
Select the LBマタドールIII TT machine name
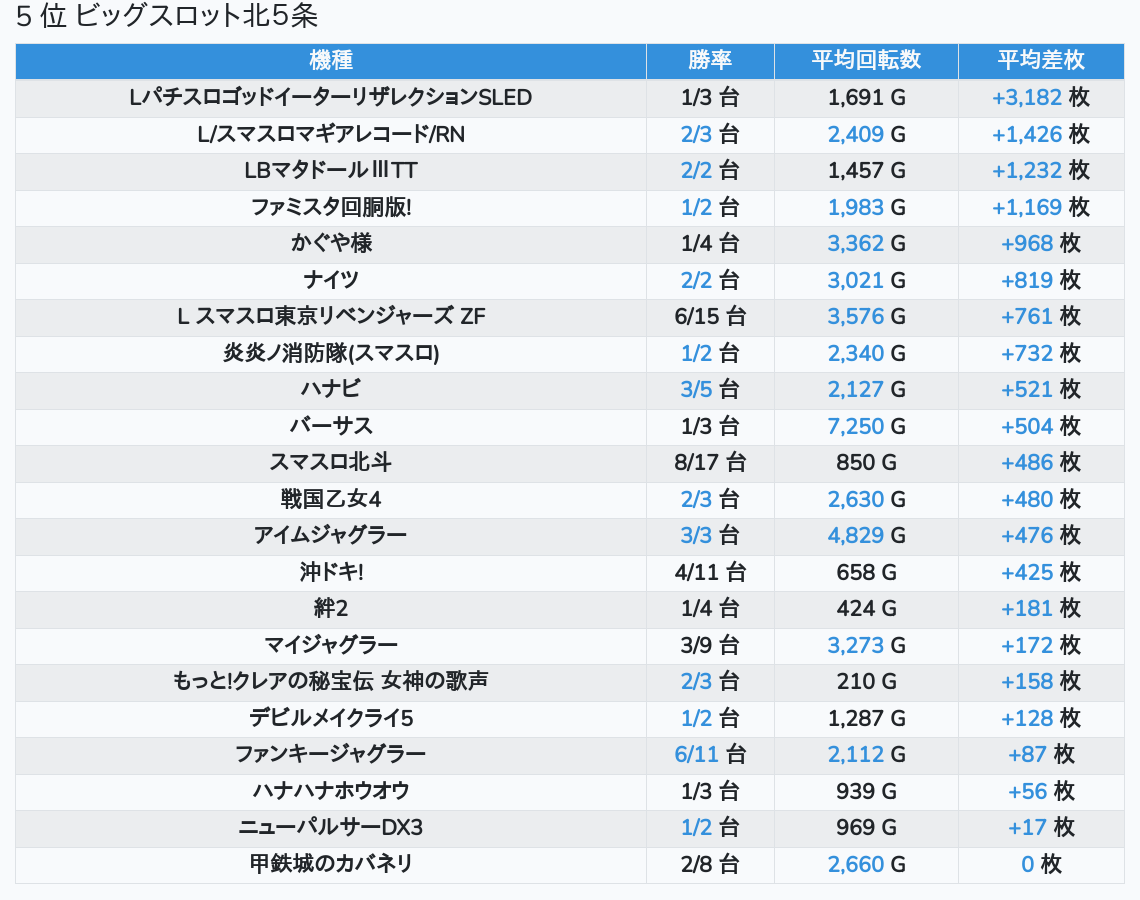click(x=331, y=170)
